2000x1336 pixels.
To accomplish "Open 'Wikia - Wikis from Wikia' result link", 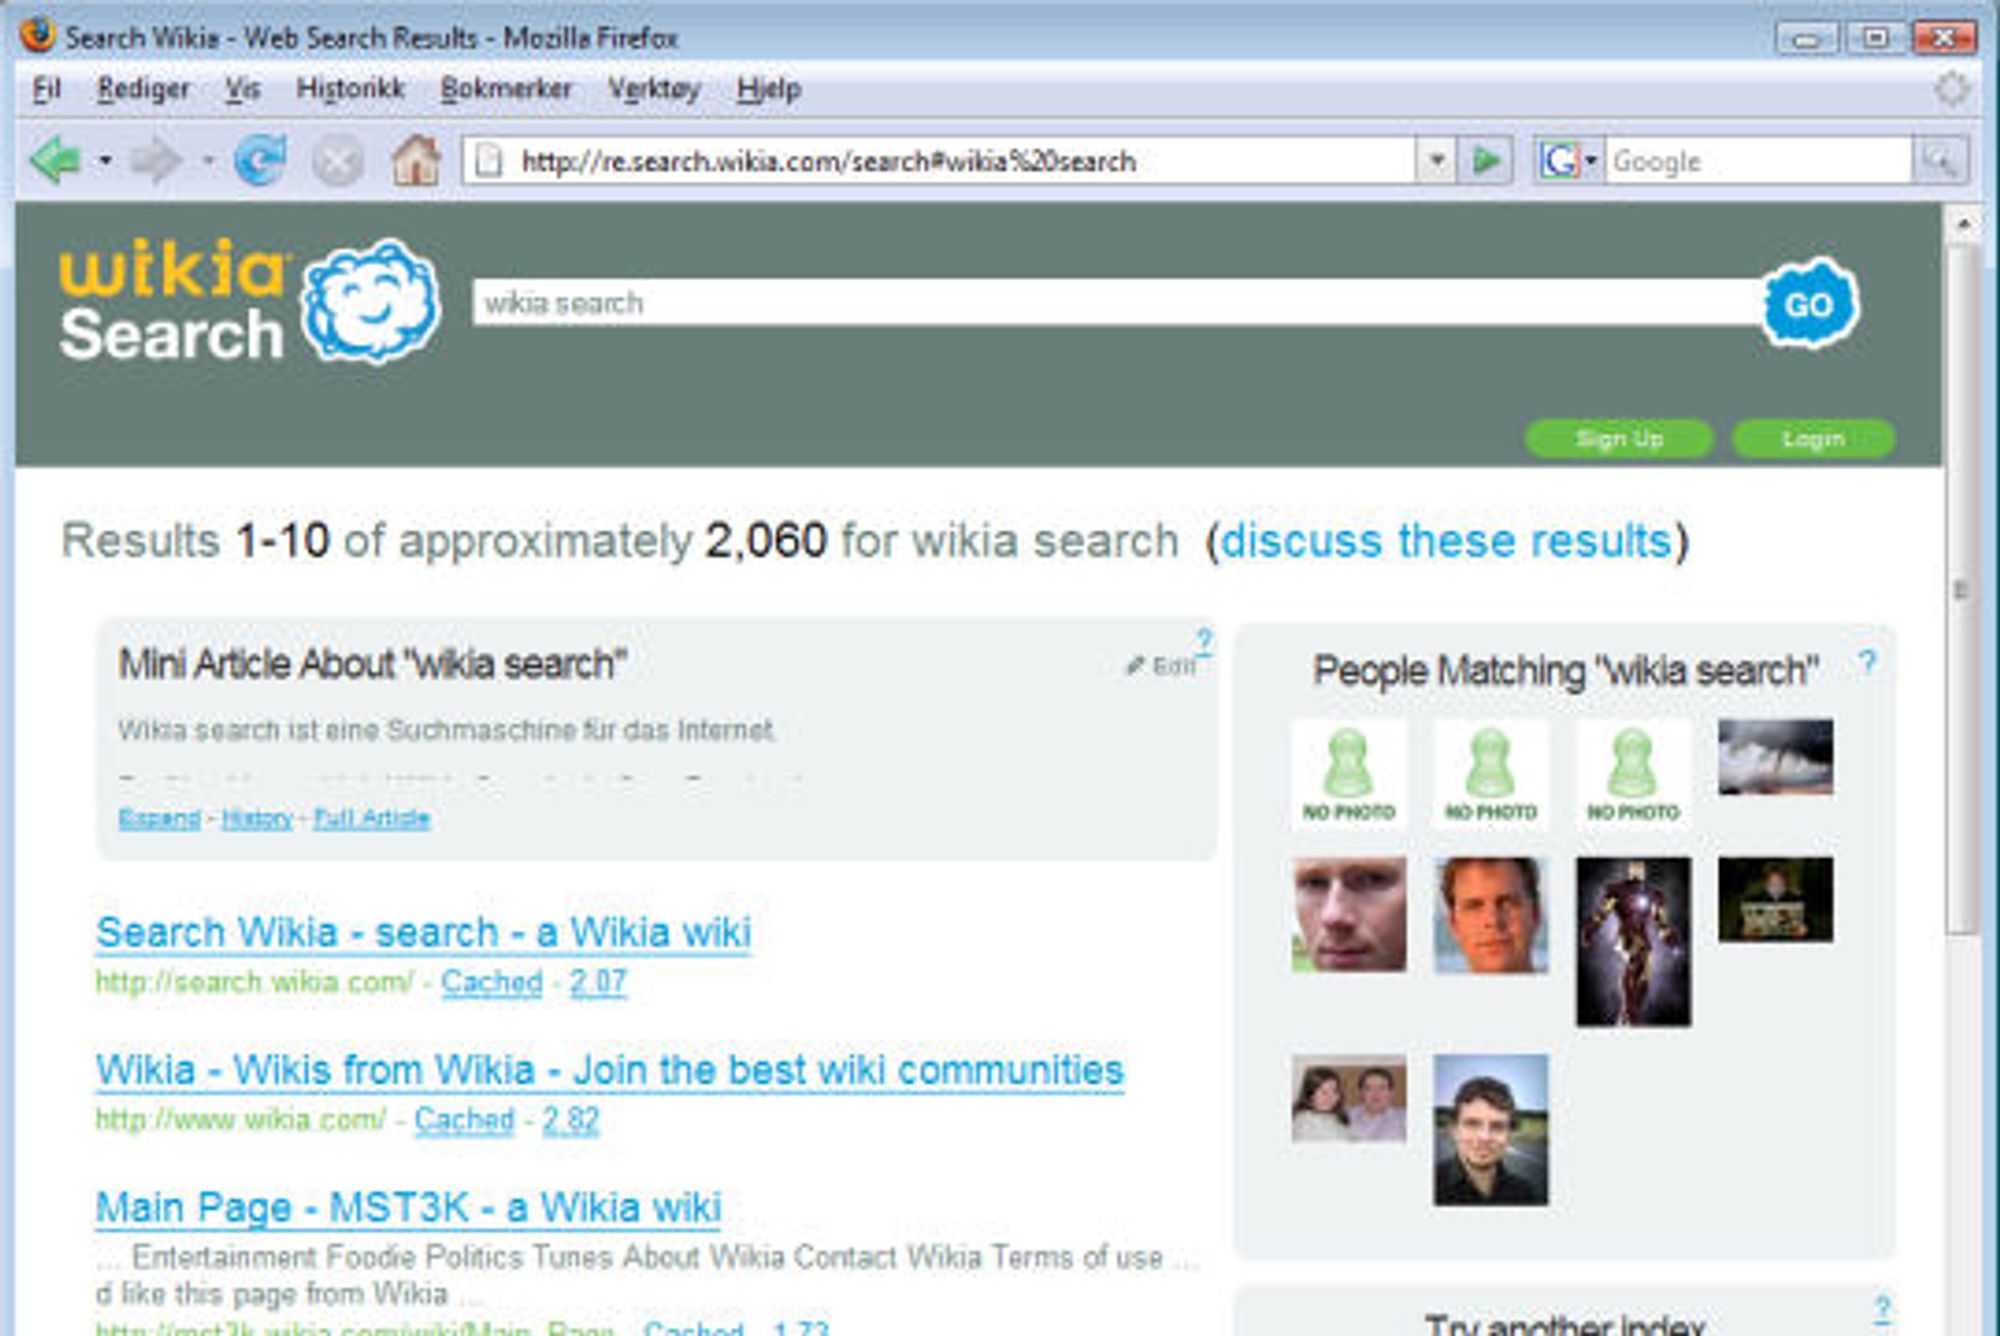I will point(610,1070).
